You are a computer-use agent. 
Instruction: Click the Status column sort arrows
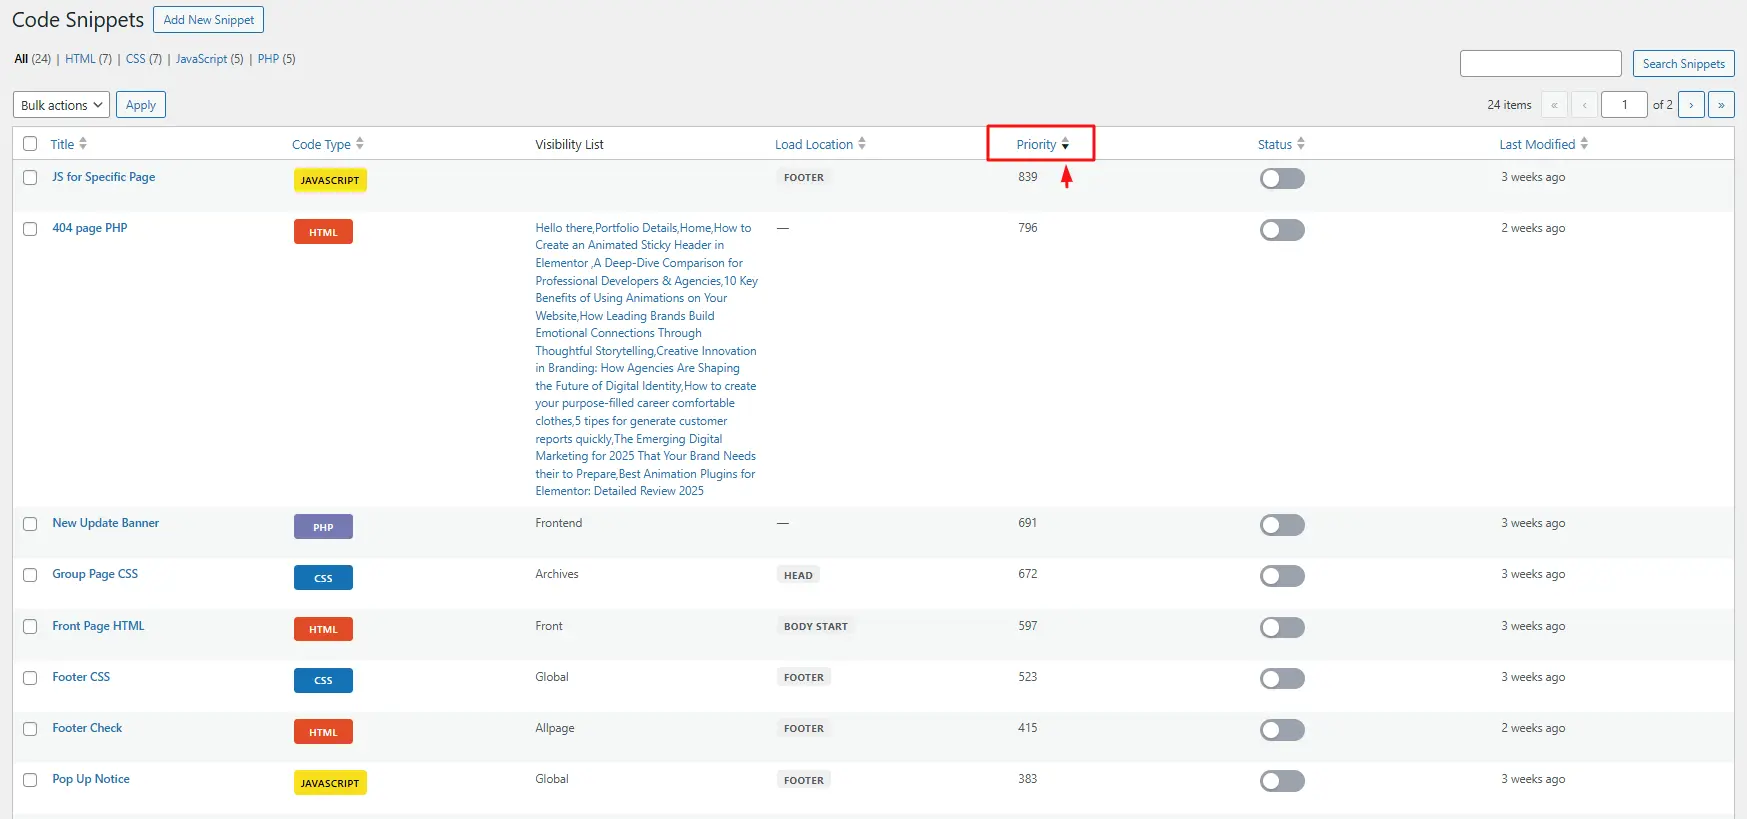pos(1301,144)
